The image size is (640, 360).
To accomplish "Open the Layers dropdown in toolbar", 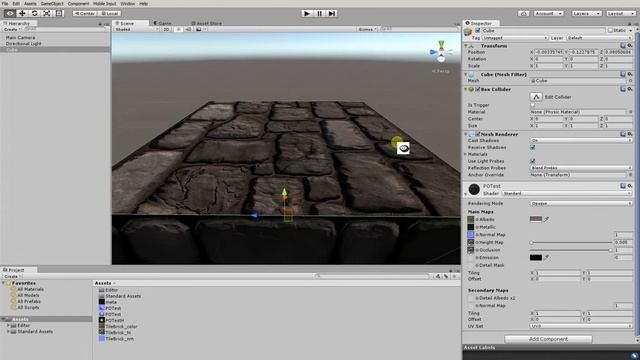I will 586,13.
